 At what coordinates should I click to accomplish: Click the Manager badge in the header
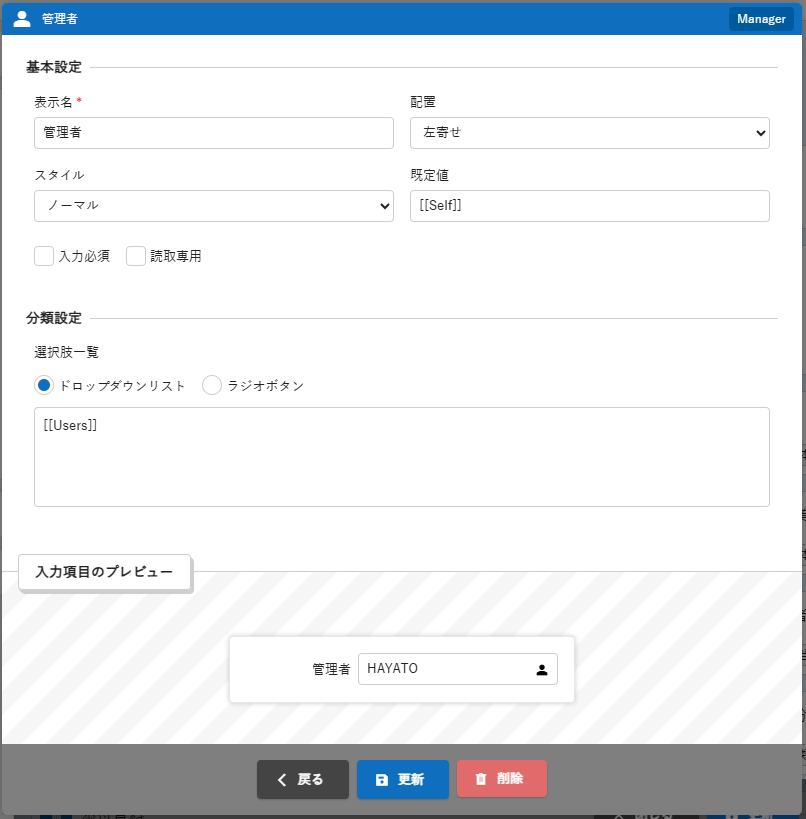[761, 19]
